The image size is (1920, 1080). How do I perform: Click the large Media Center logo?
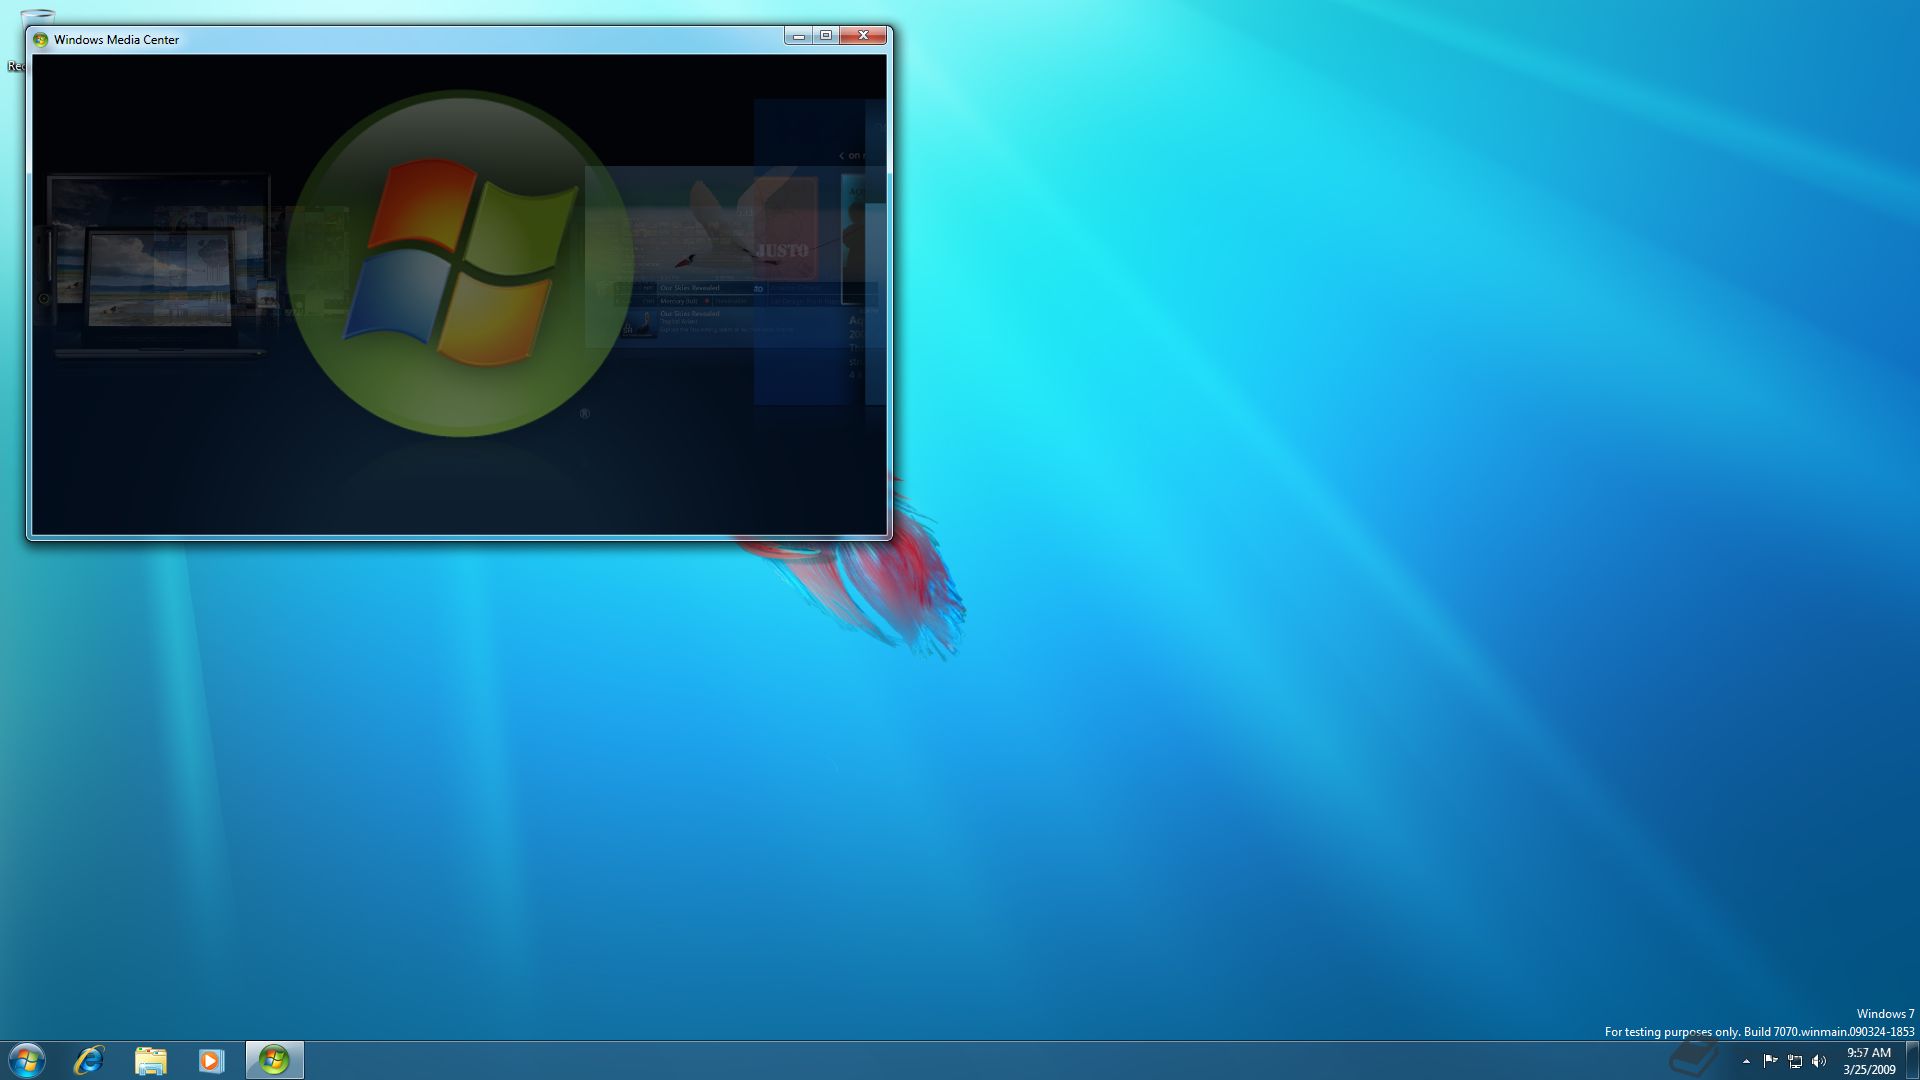(459, 264)
